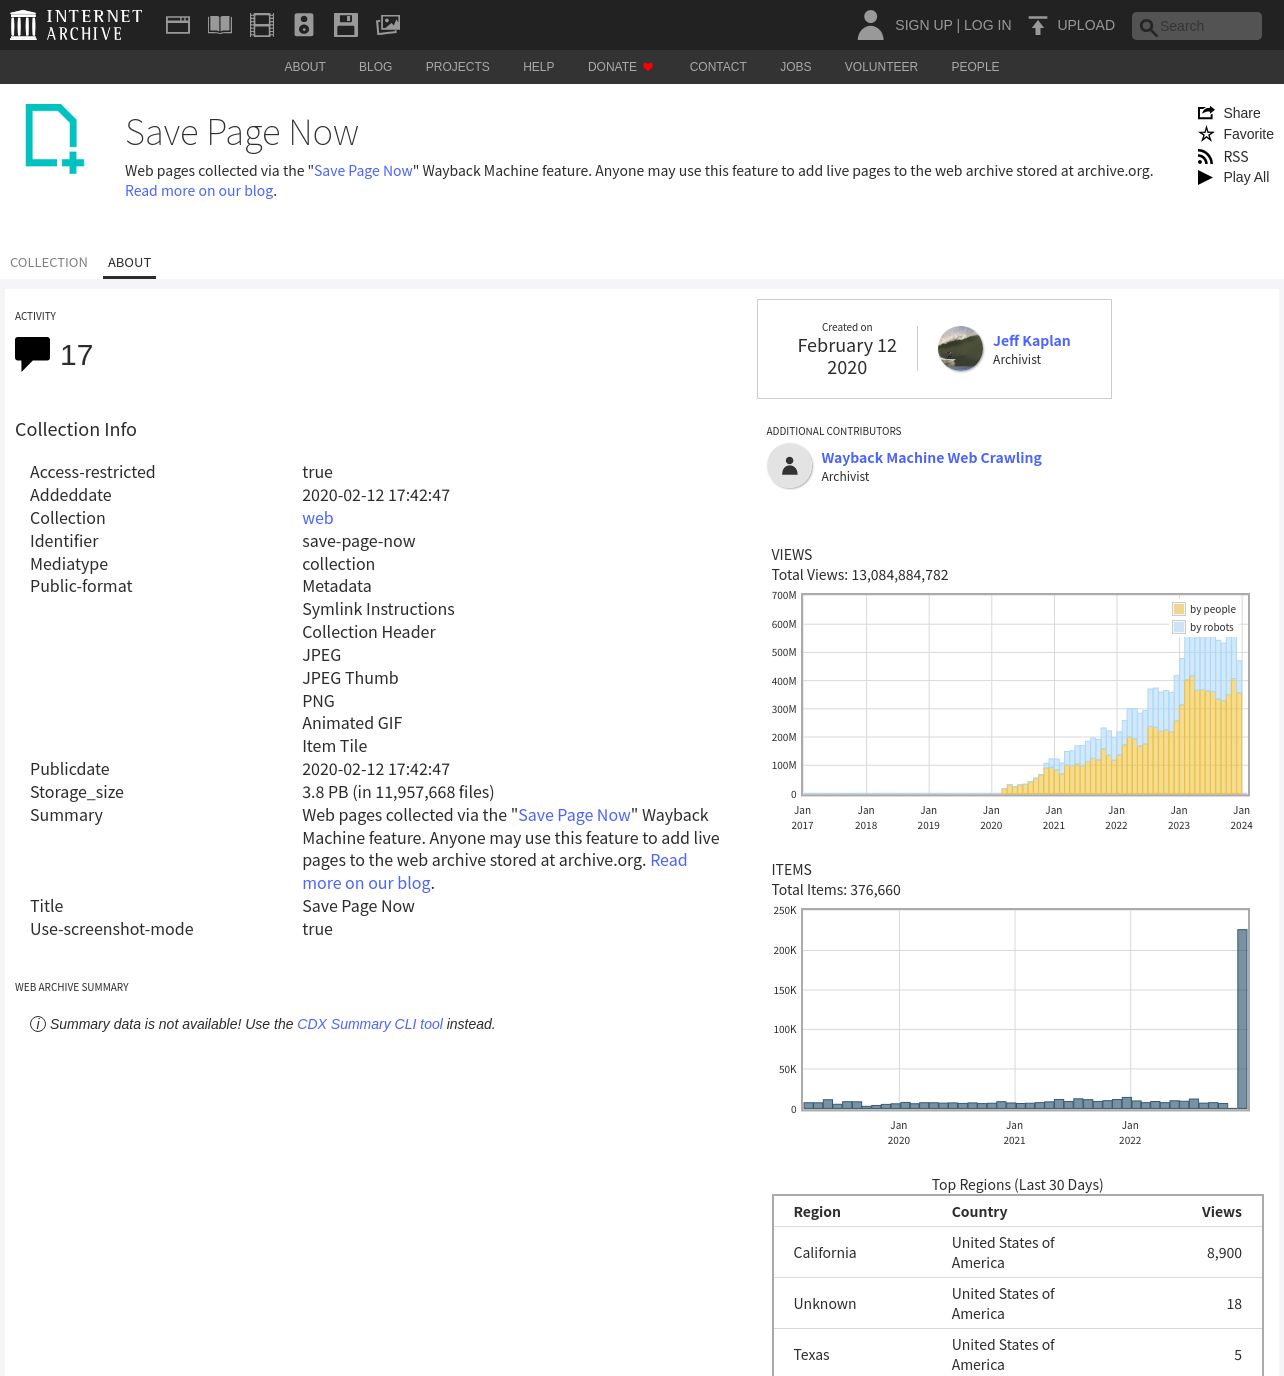Screen dimensions: 1284x1376
Task: Toggle the by robots legend swatch
Action: pos(1179,627)
